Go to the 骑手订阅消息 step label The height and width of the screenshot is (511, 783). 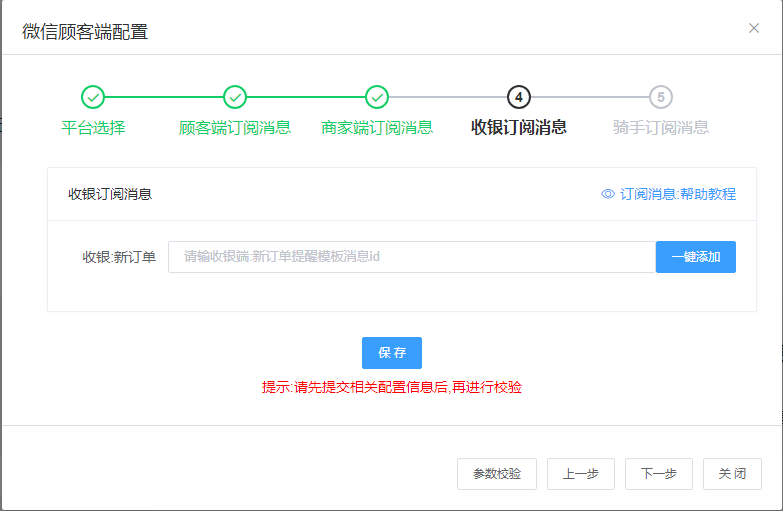point(661,127)
